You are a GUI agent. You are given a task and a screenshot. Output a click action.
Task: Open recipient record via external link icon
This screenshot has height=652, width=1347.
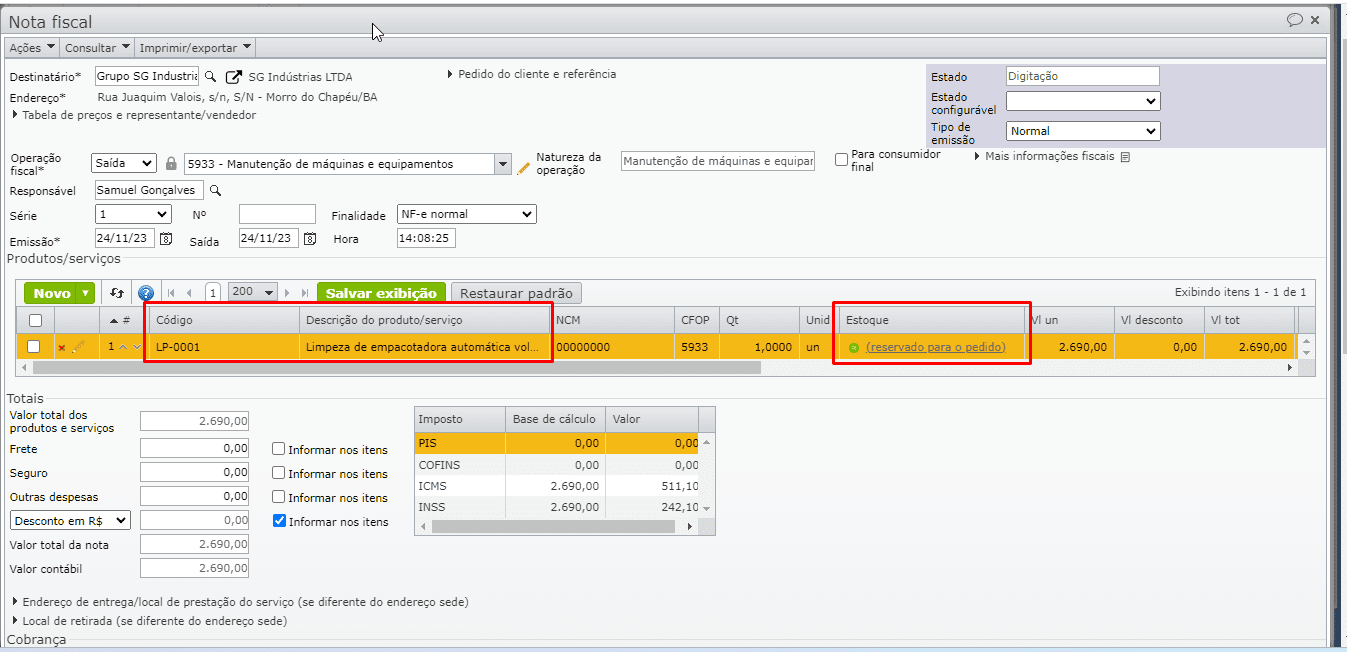point(234,77)
